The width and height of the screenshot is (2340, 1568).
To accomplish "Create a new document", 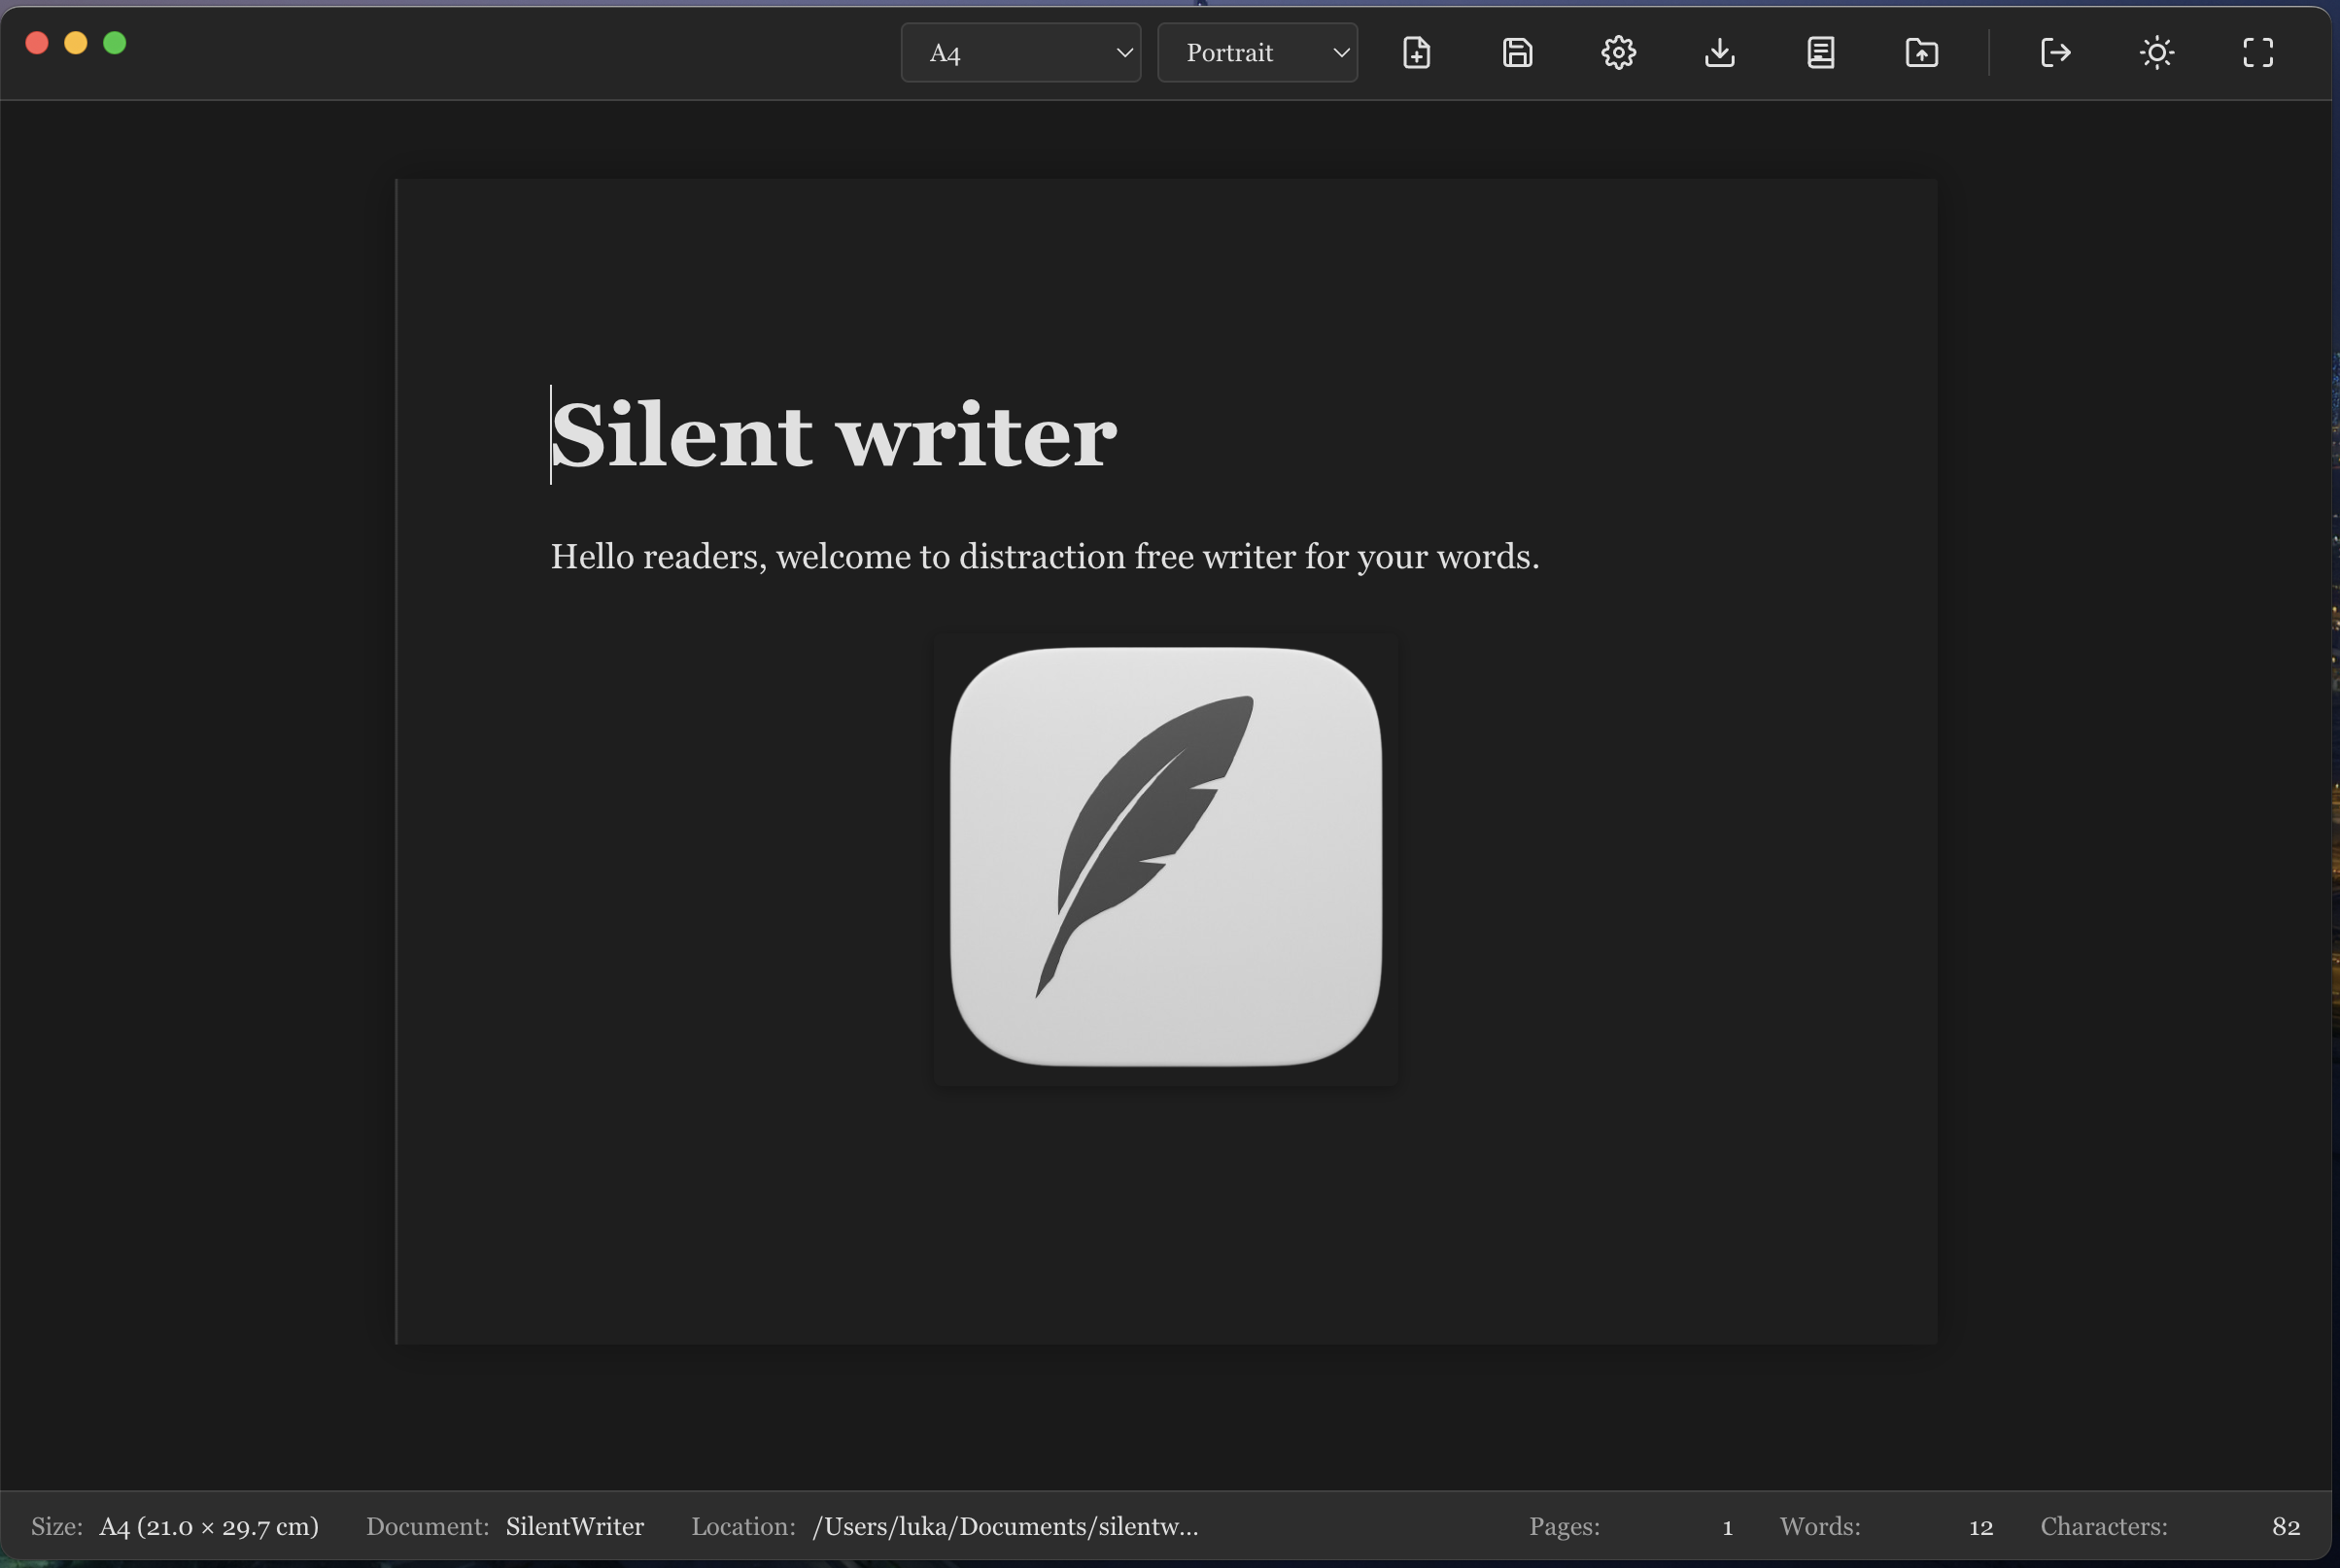I will (x=1416, y=52).
